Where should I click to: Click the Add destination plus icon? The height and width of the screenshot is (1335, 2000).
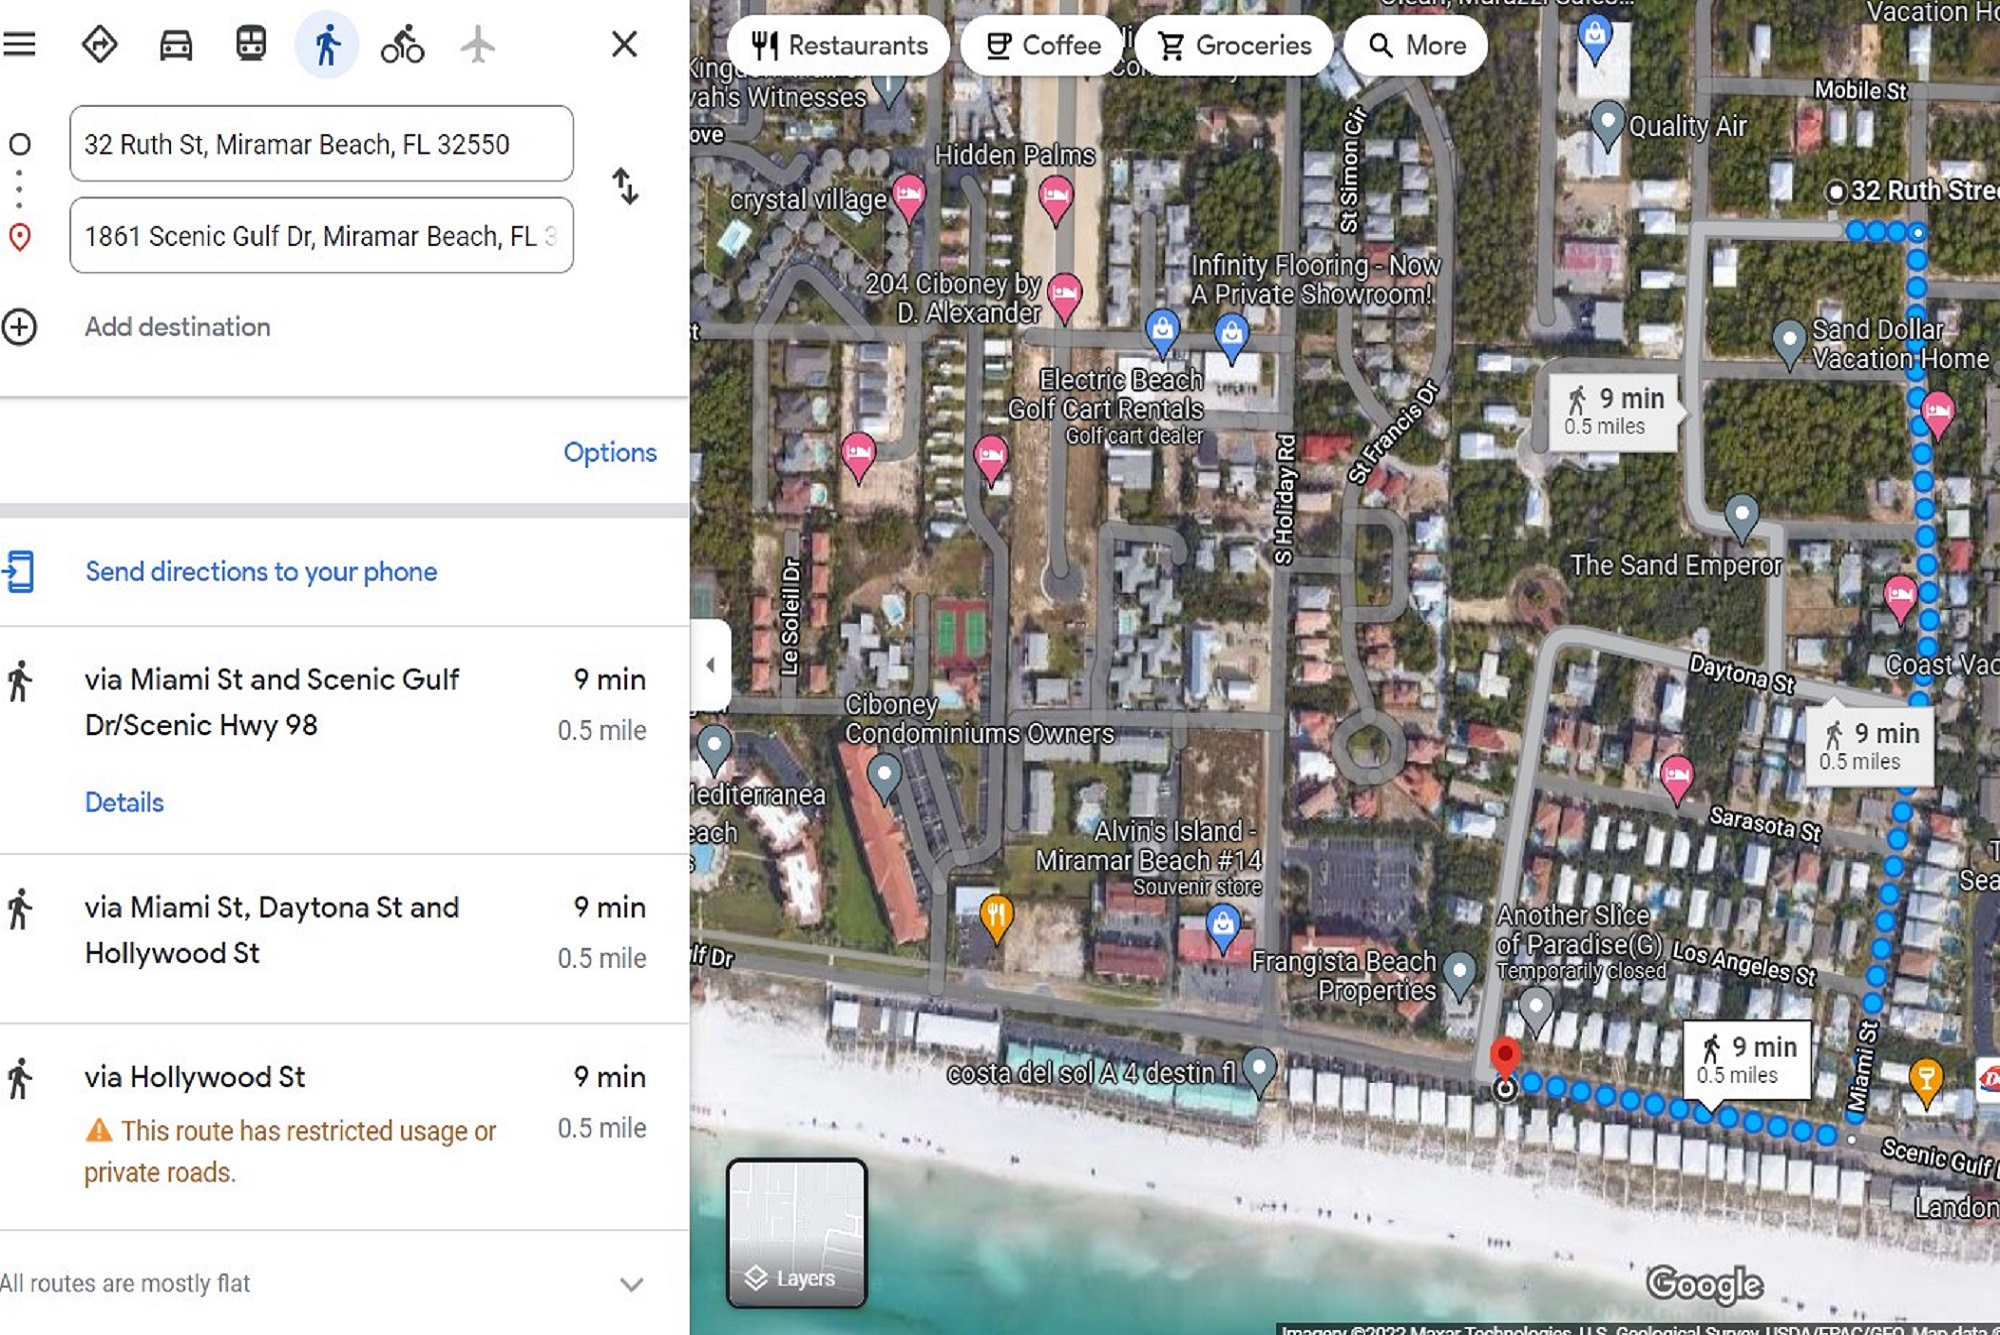(20, 327)
